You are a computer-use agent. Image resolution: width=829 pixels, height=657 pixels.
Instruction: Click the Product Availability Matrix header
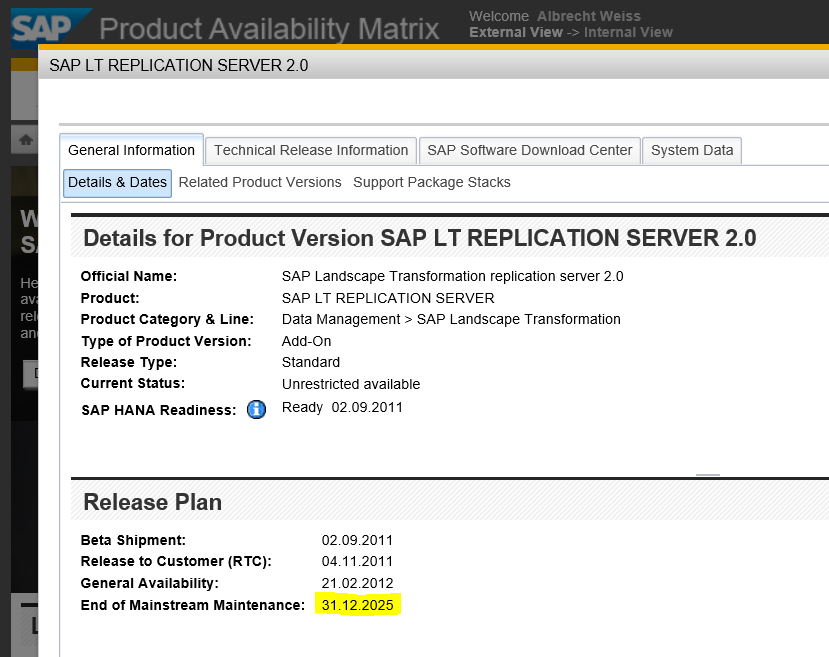(270, 30)
